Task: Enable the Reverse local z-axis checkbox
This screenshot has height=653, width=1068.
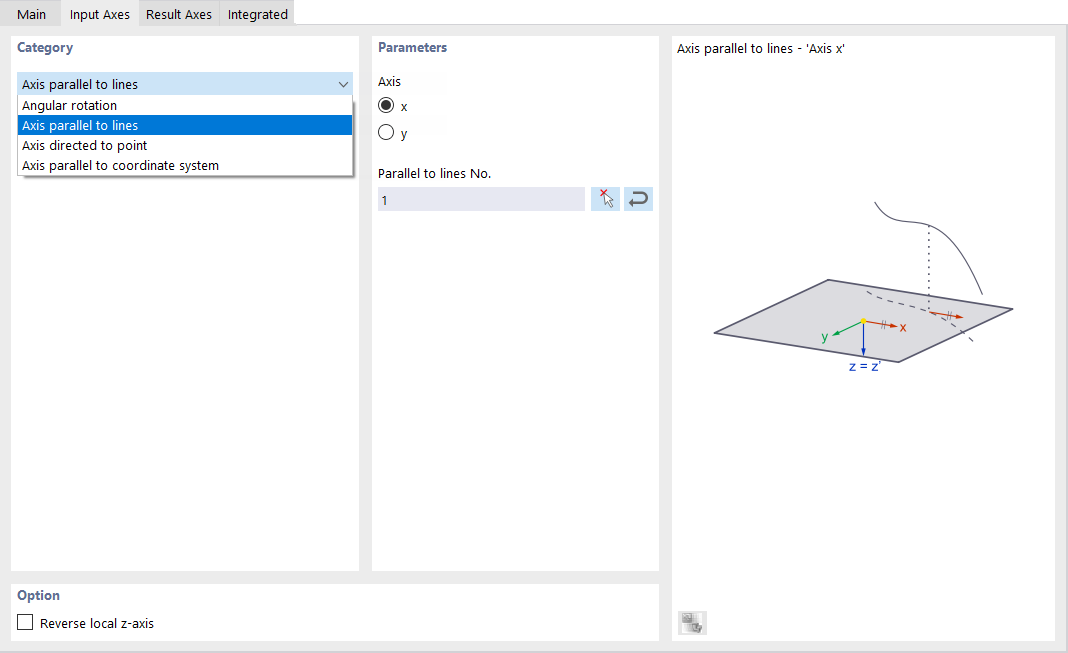Action: point(24,622)
